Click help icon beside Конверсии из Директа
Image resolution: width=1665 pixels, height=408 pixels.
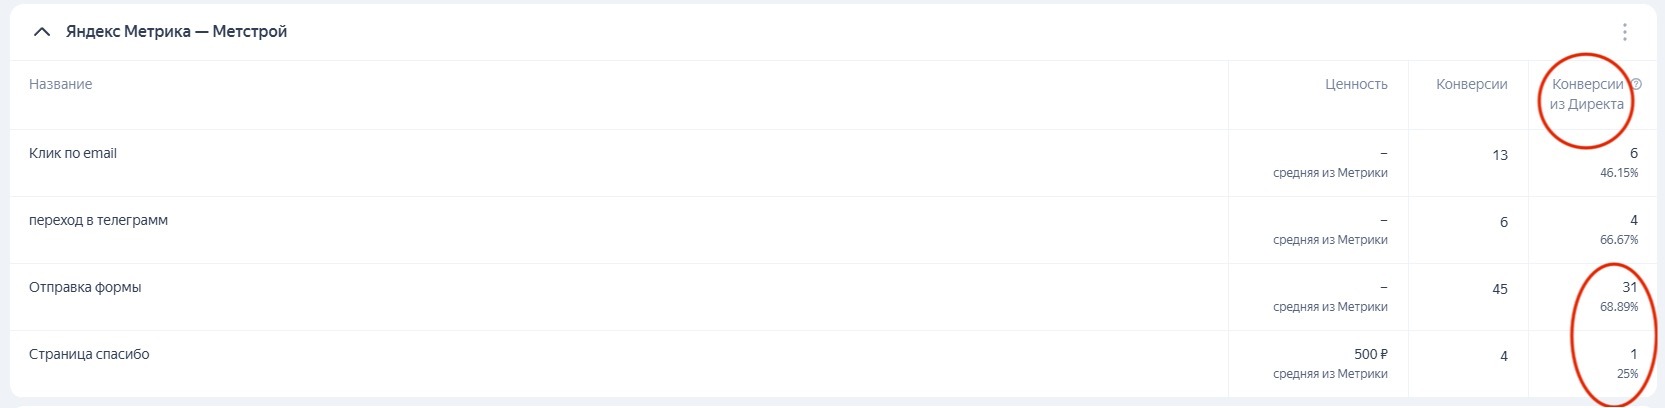click(1636, 85)
